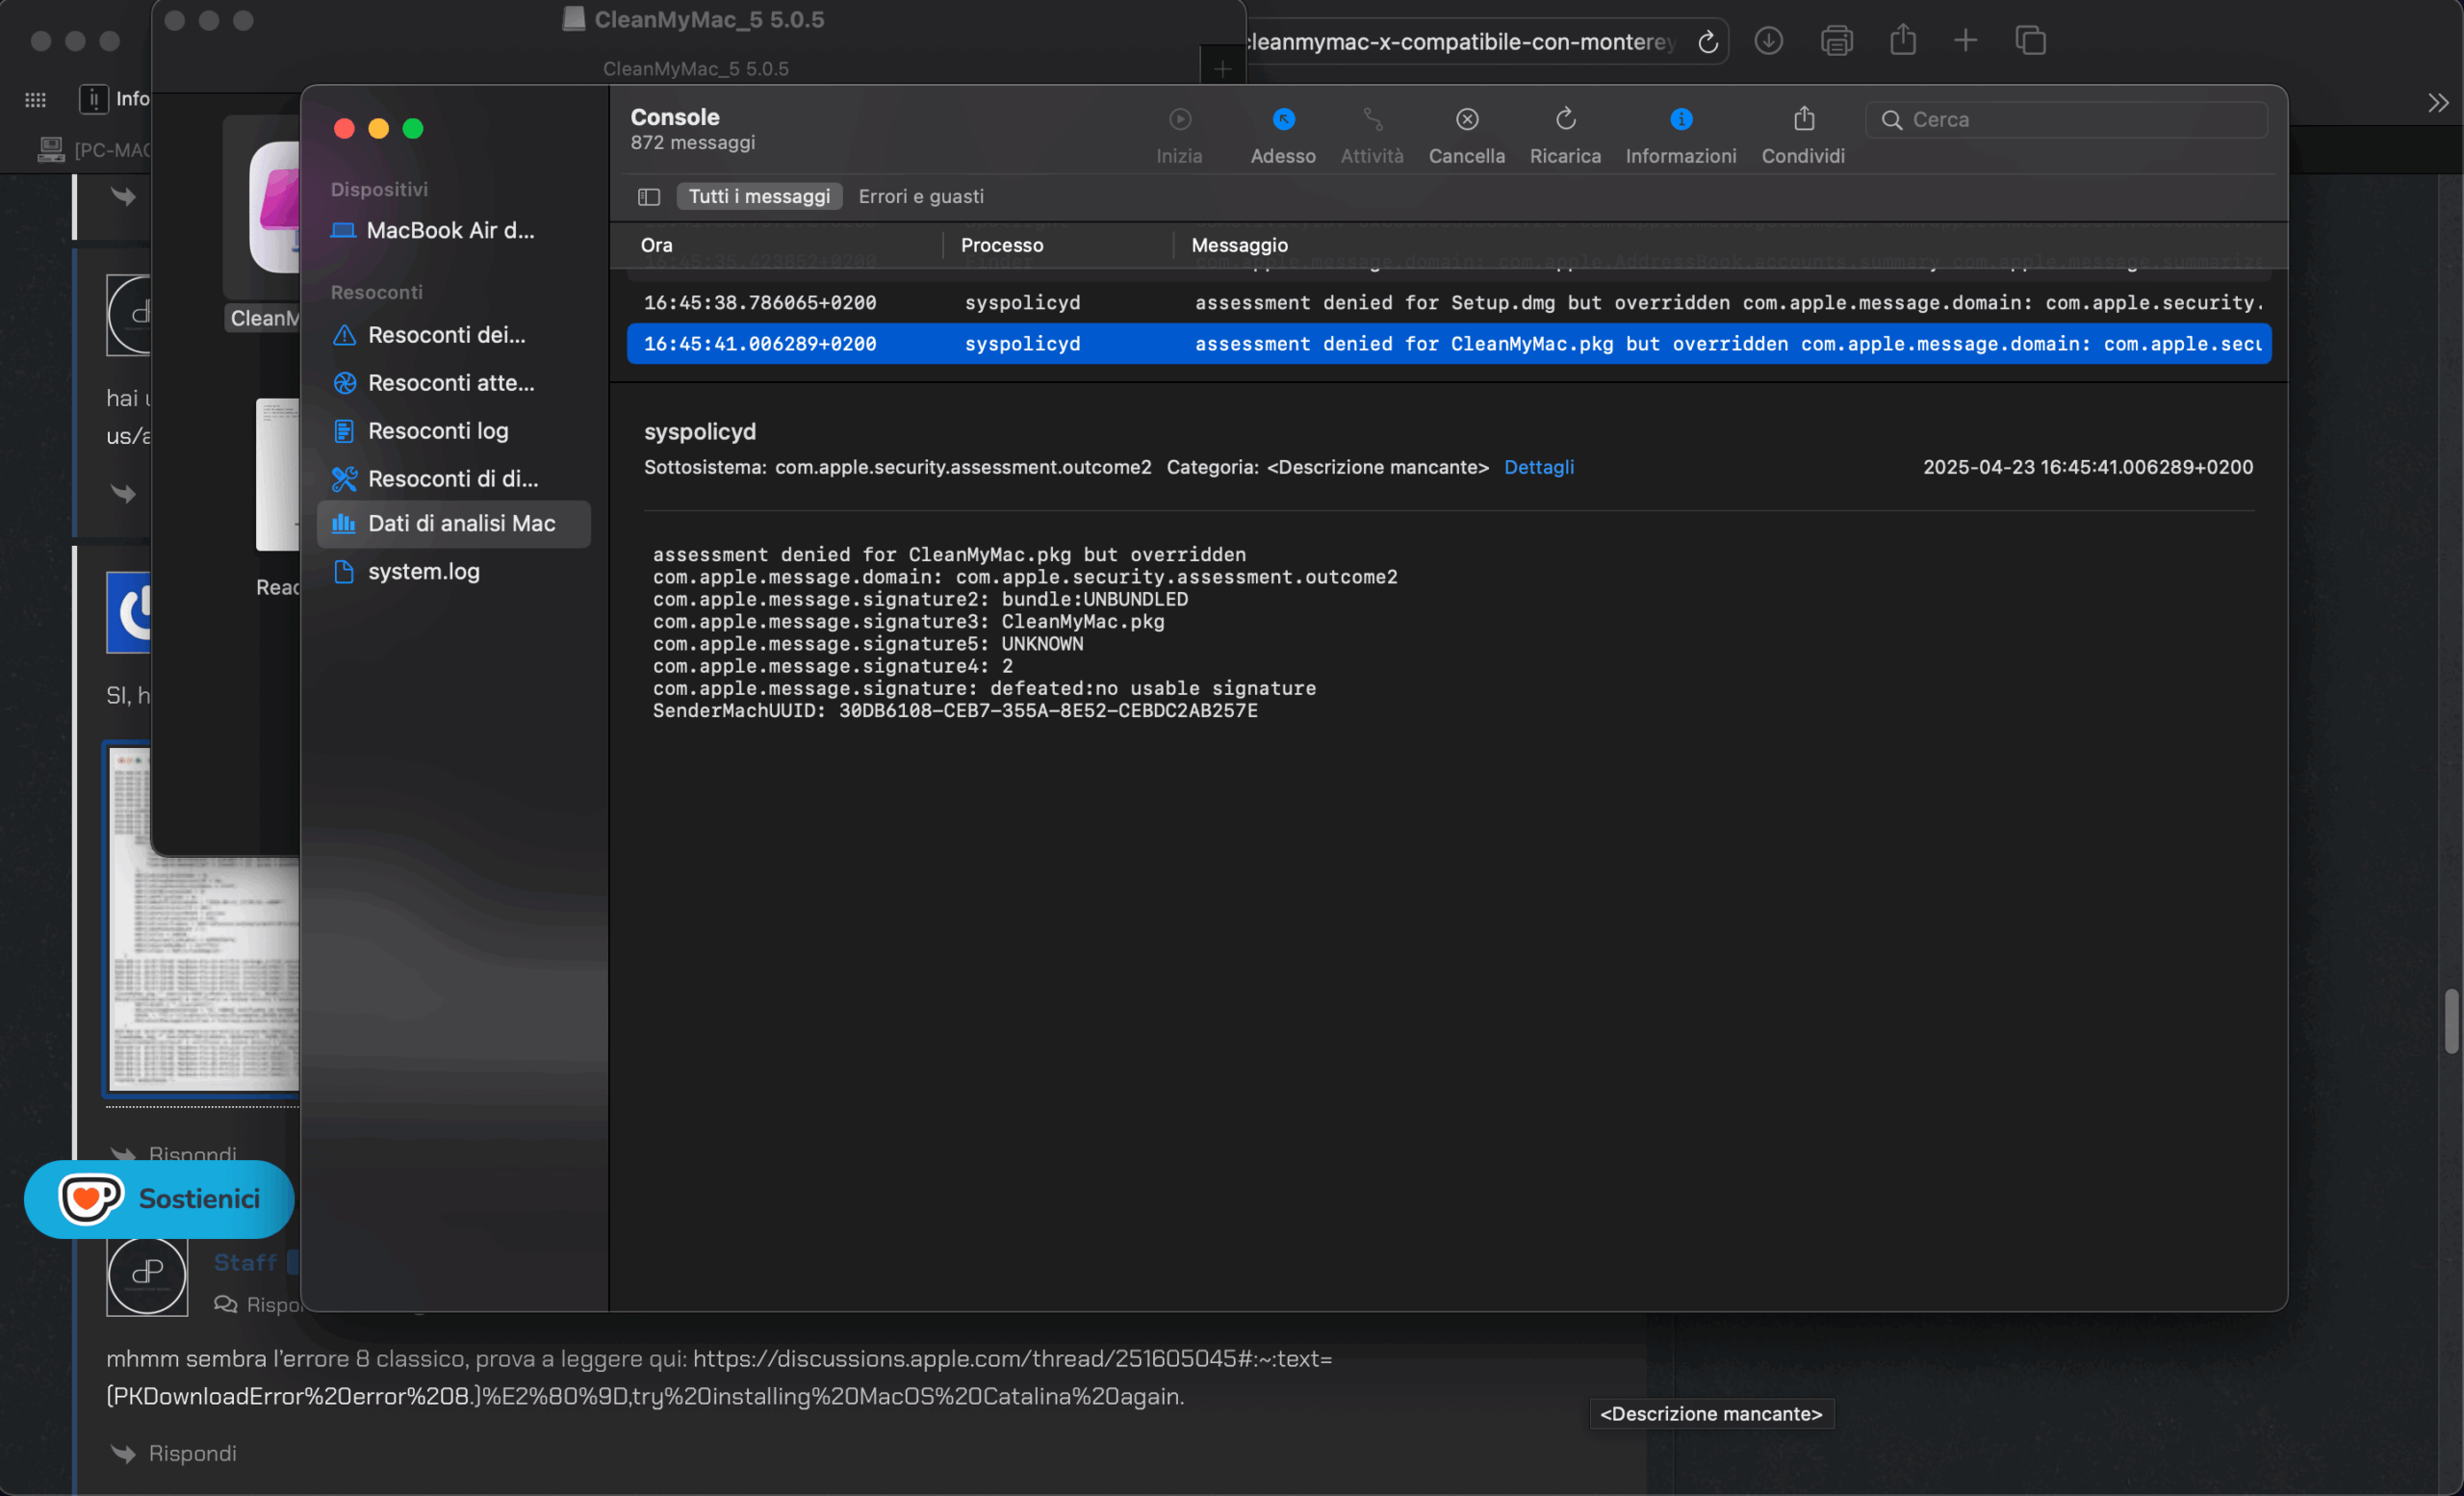Select the CleanMyMac.pkg syspolicyd log row
This screenshot has height=1496, width=2464.
click(1449, 344)
